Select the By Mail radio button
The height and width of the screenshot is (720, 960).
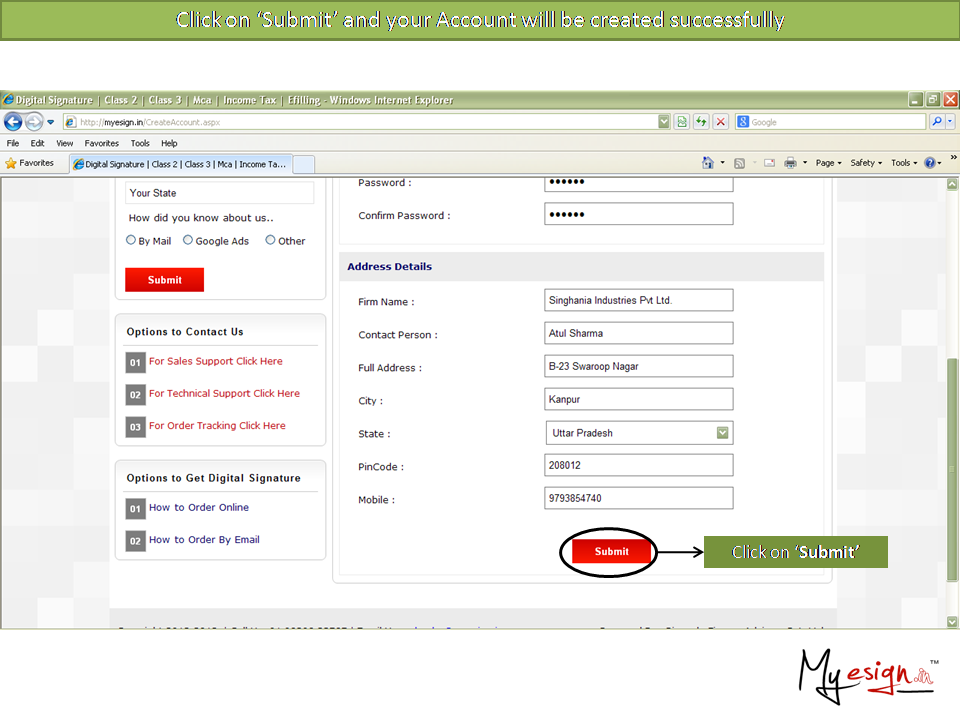point(131,240)
